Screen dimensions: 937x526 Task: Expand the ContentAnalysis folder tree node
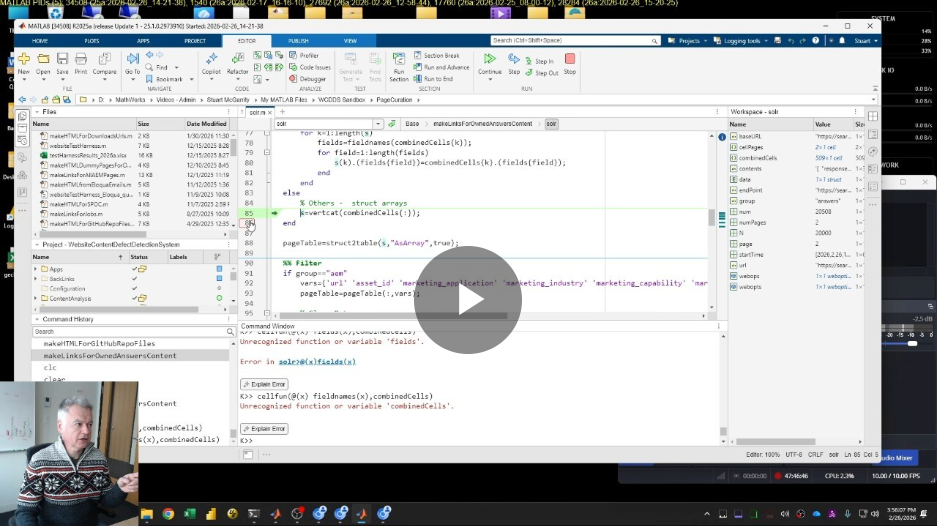(36, 298)
